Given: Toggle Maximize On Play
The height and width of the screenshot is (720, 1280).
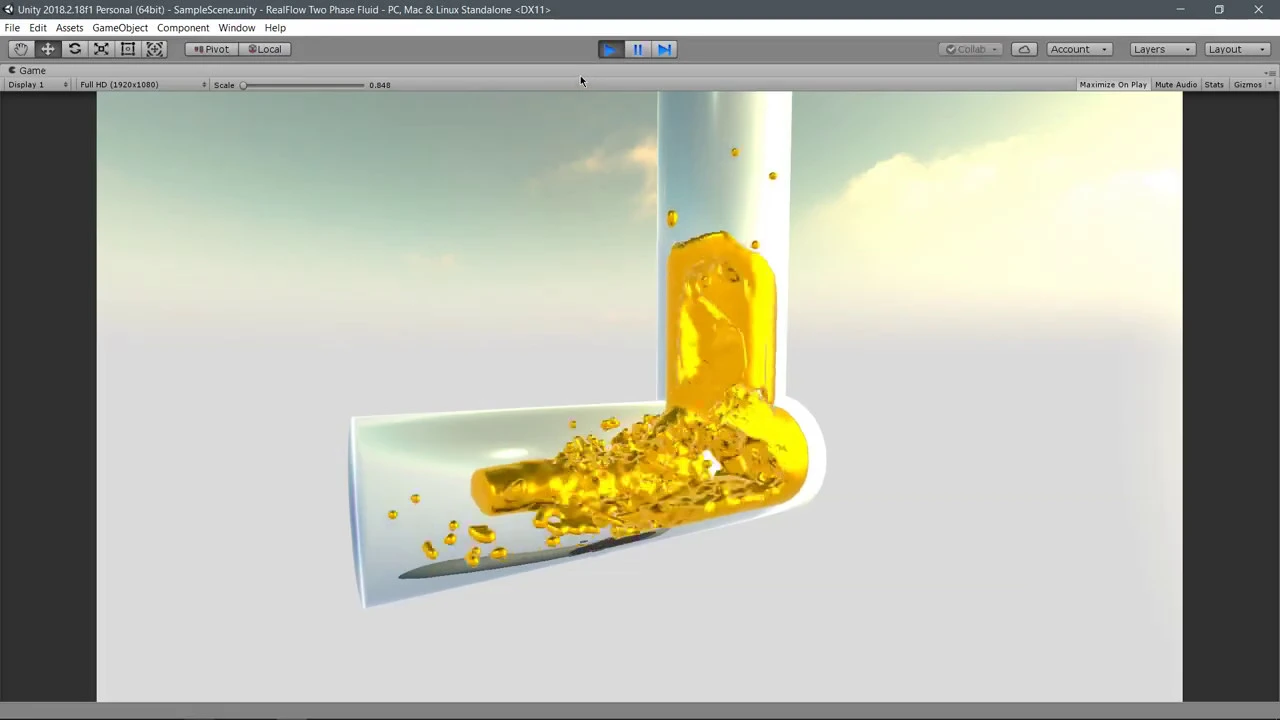Looking at the screenshot, I should pos(1113,85).
